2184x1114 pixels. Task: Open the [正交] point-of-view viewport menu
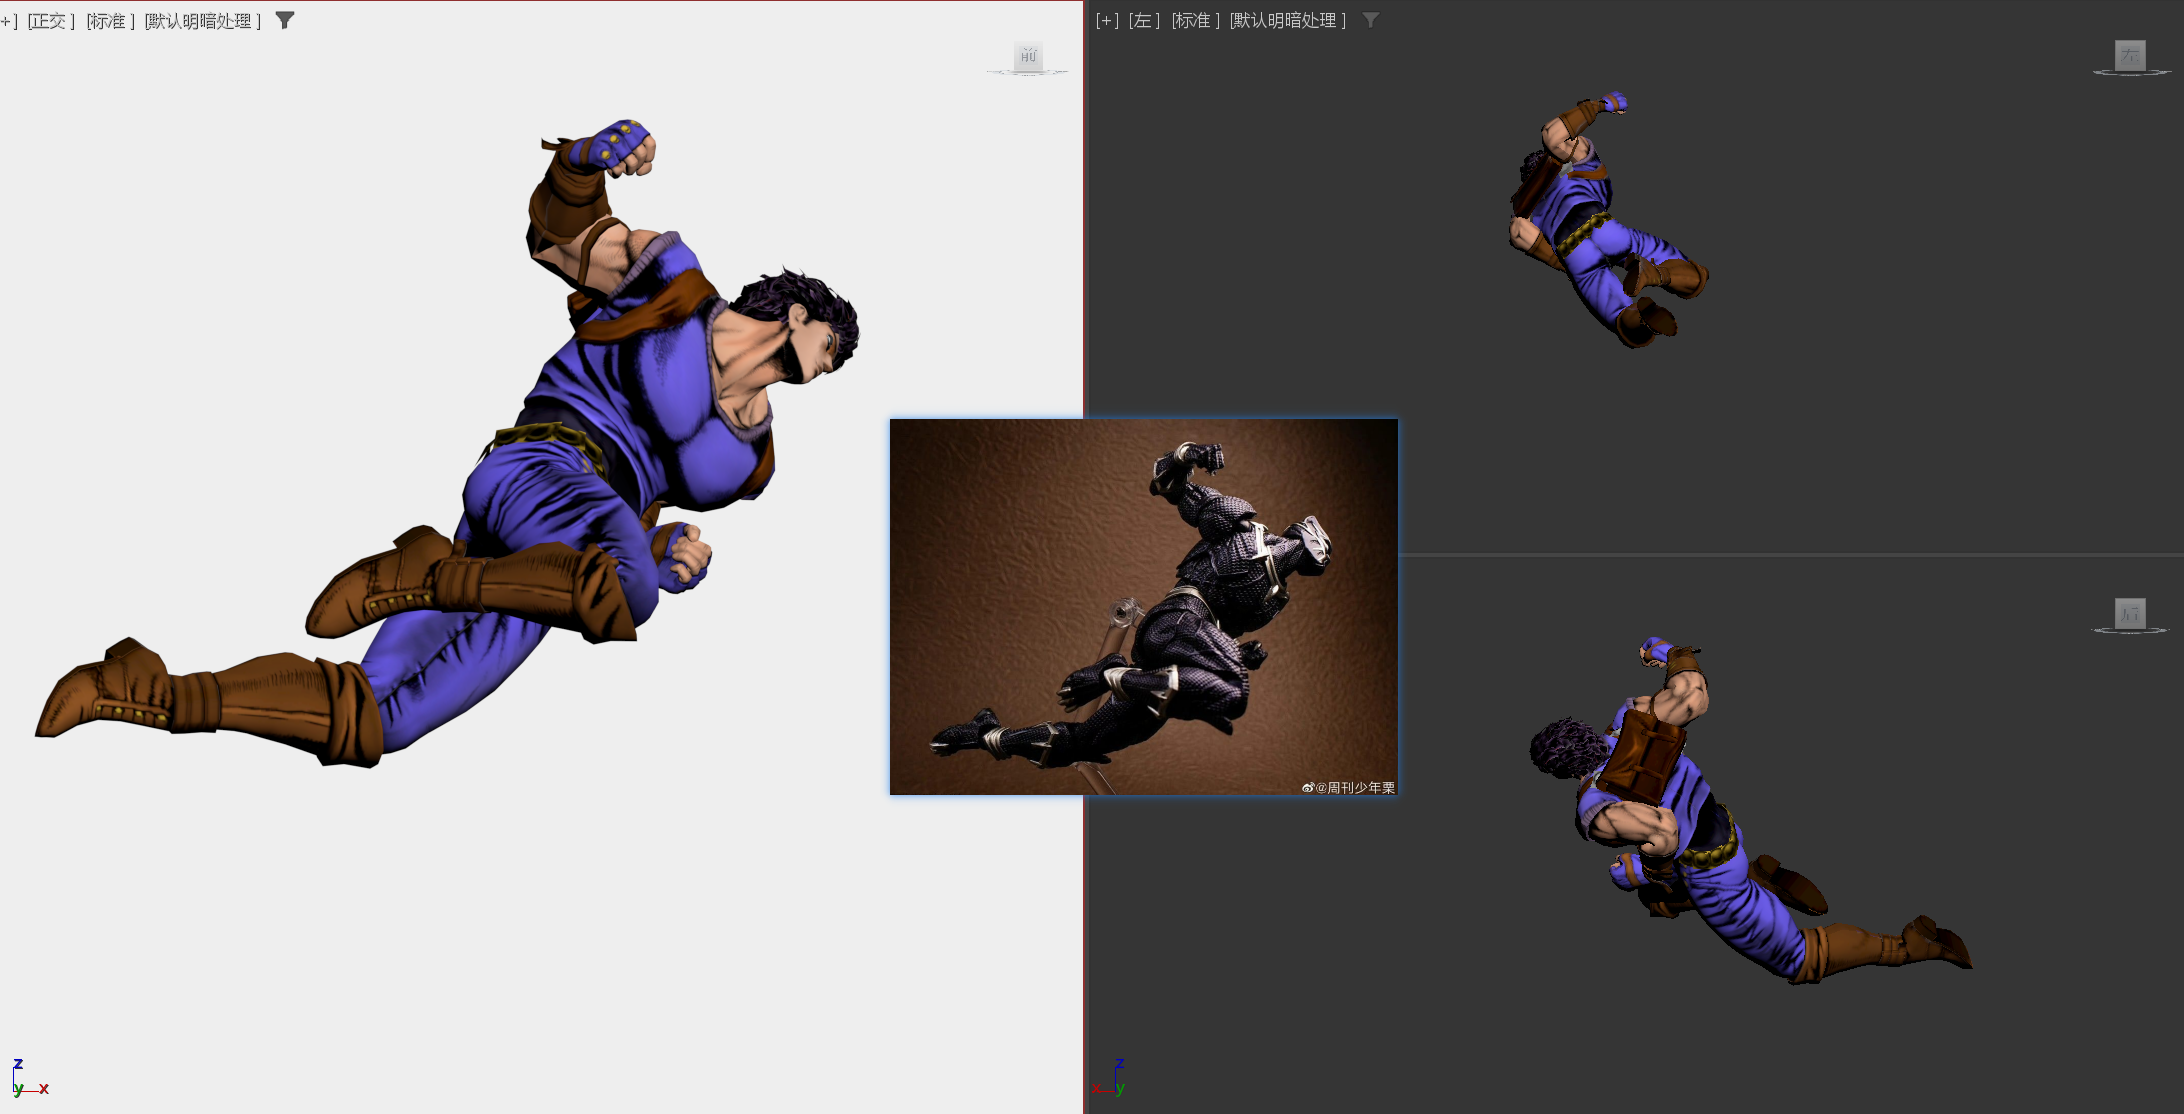click(51, 21)
